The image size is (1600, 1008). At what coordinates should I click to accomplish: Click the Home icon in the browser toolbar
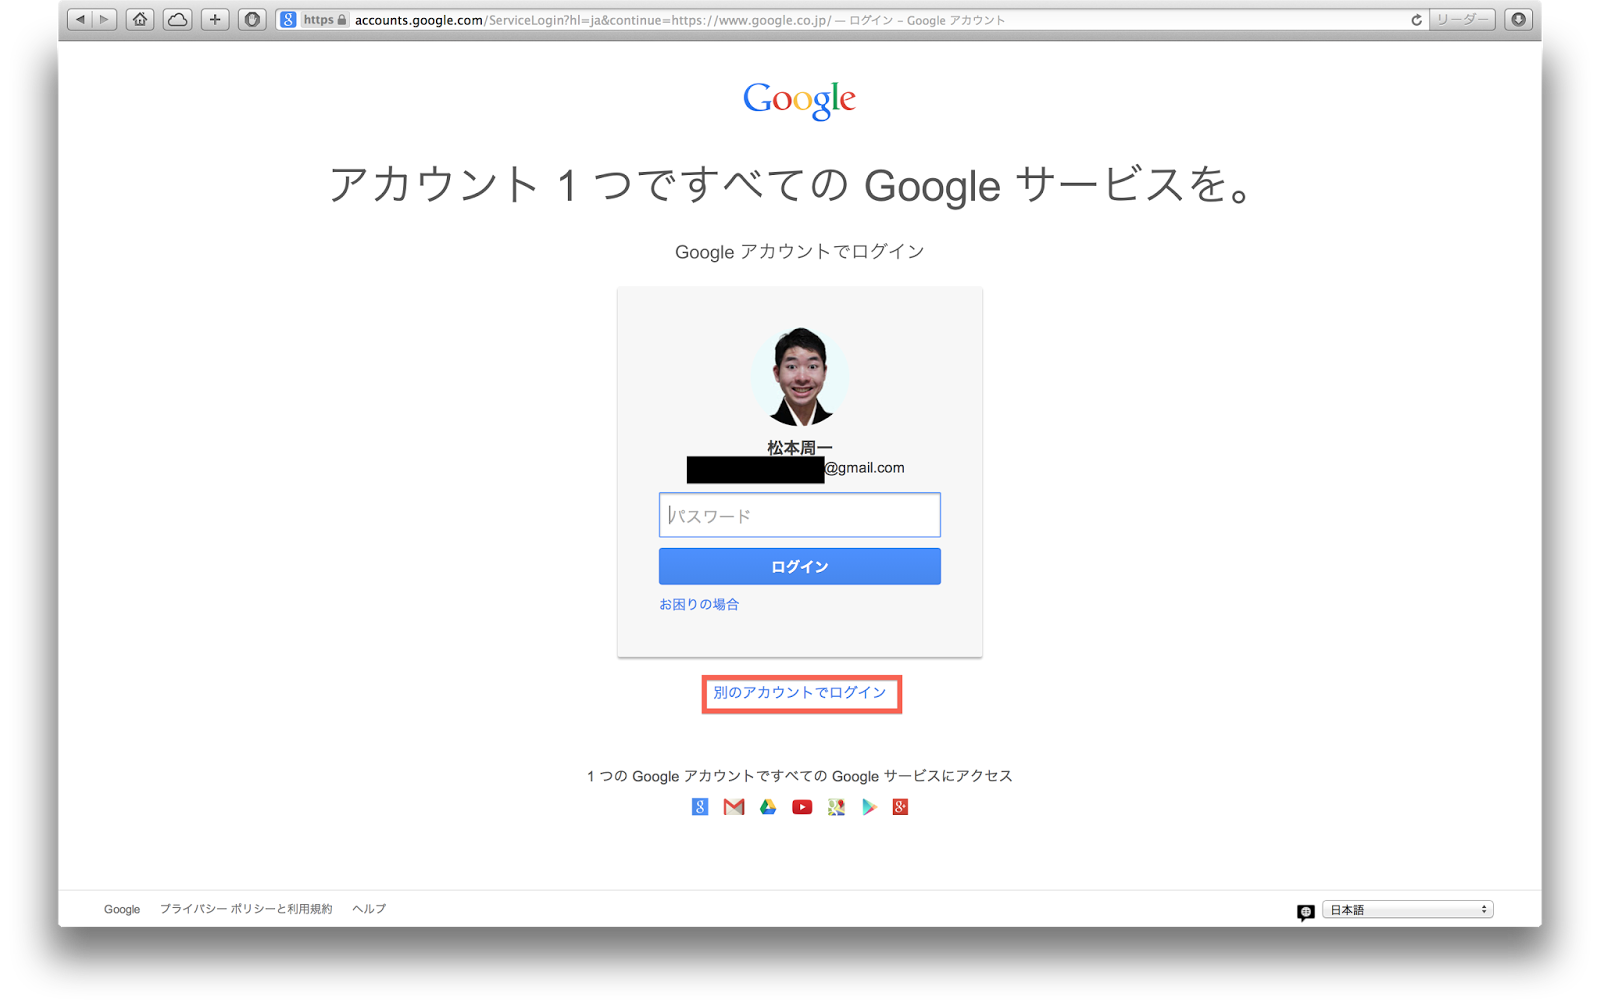[140, 17]
